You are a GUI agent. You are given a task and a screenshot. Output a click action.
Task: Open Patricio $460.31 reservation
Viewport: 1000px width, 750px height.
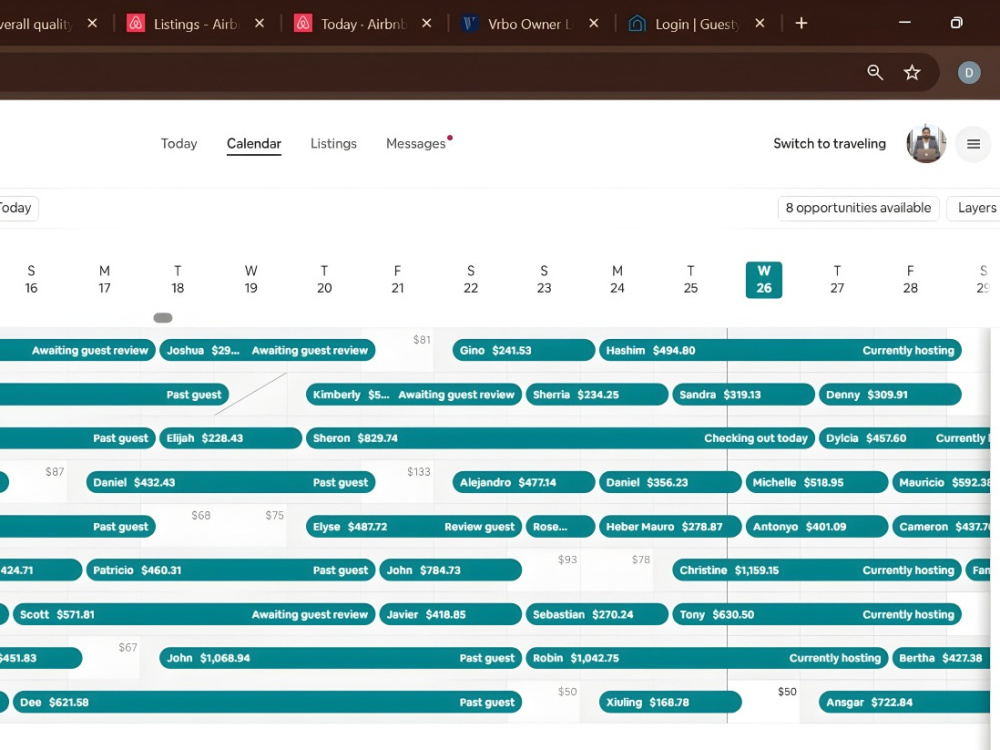pos(230,570)
